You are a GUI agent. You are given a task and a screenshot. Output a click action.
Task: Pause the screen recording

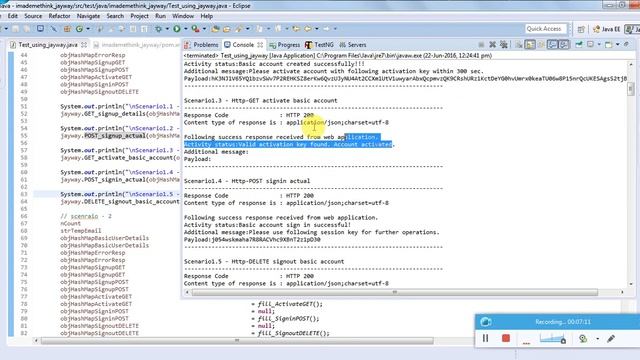(x=485, y=338)
